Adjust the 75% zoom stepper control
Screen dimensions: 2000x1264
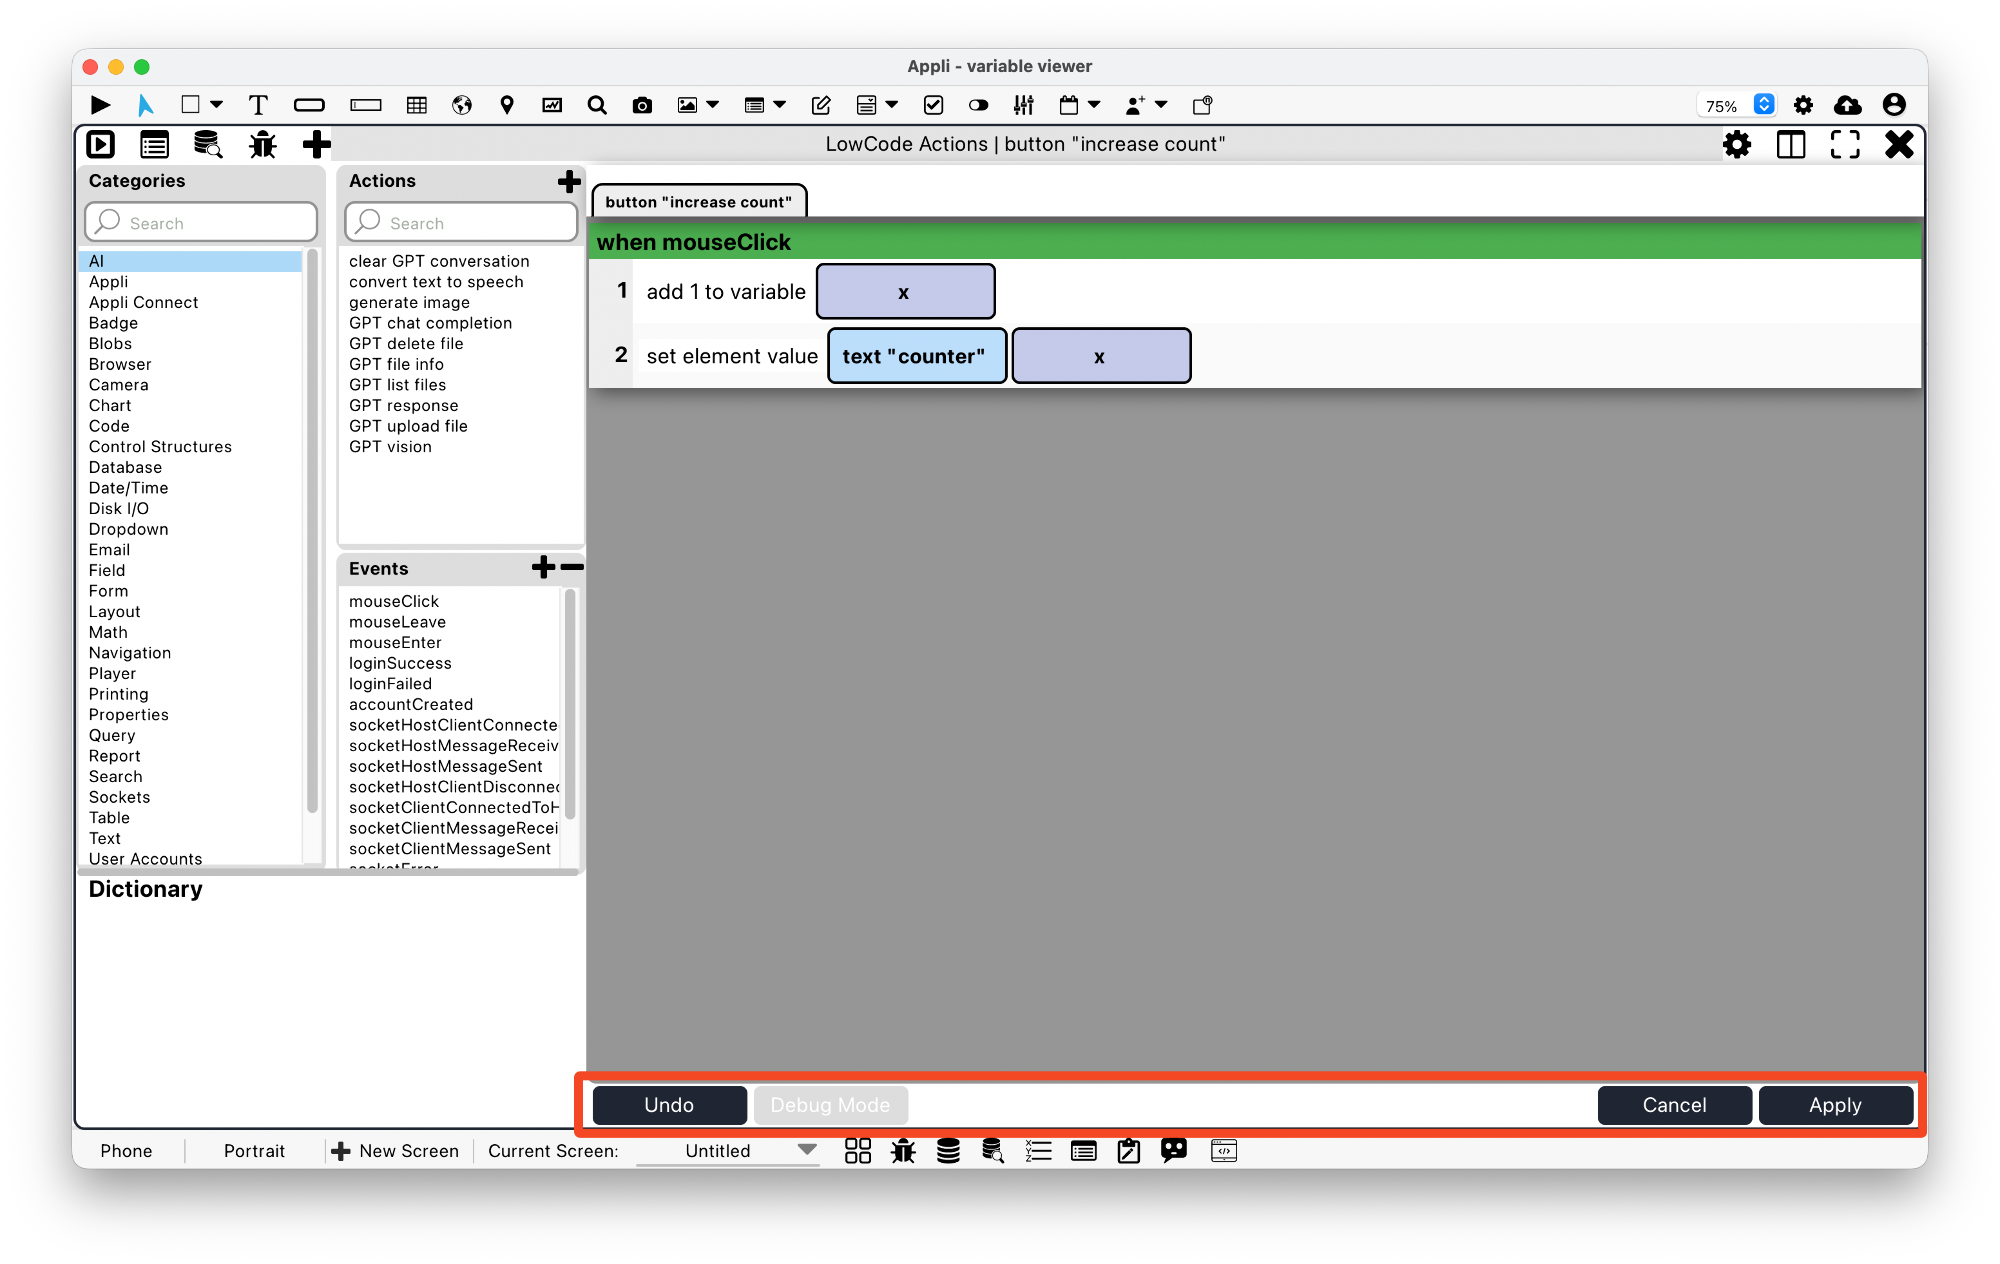[1765, 104]
